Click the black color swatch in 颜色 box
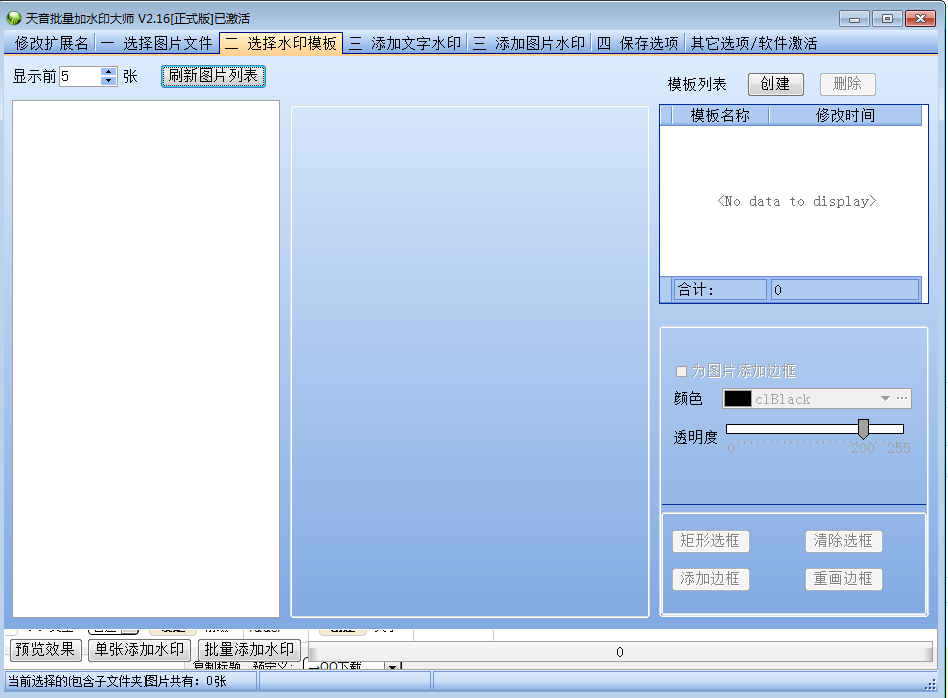This screenshot has height=698, width=948. point(738,399)
